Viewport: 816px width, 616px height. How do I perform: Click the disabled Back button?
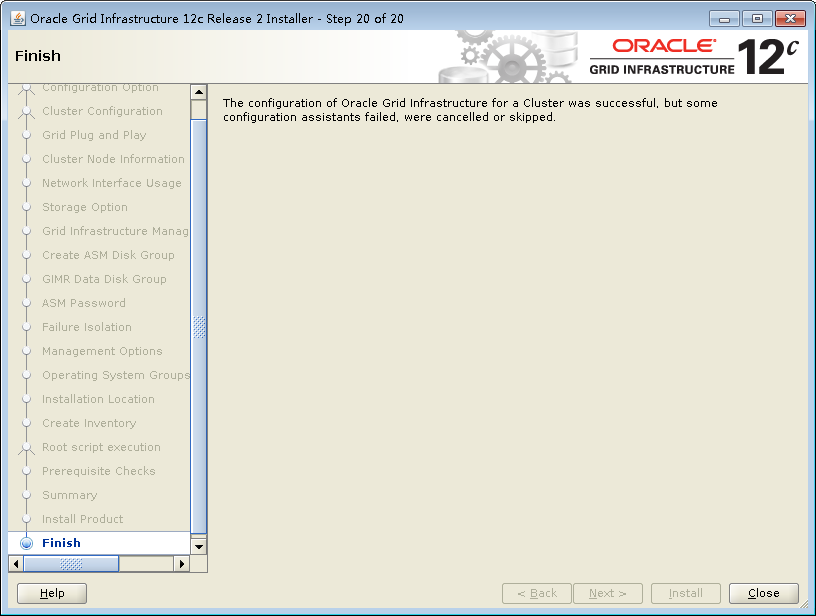pos(537,593)
